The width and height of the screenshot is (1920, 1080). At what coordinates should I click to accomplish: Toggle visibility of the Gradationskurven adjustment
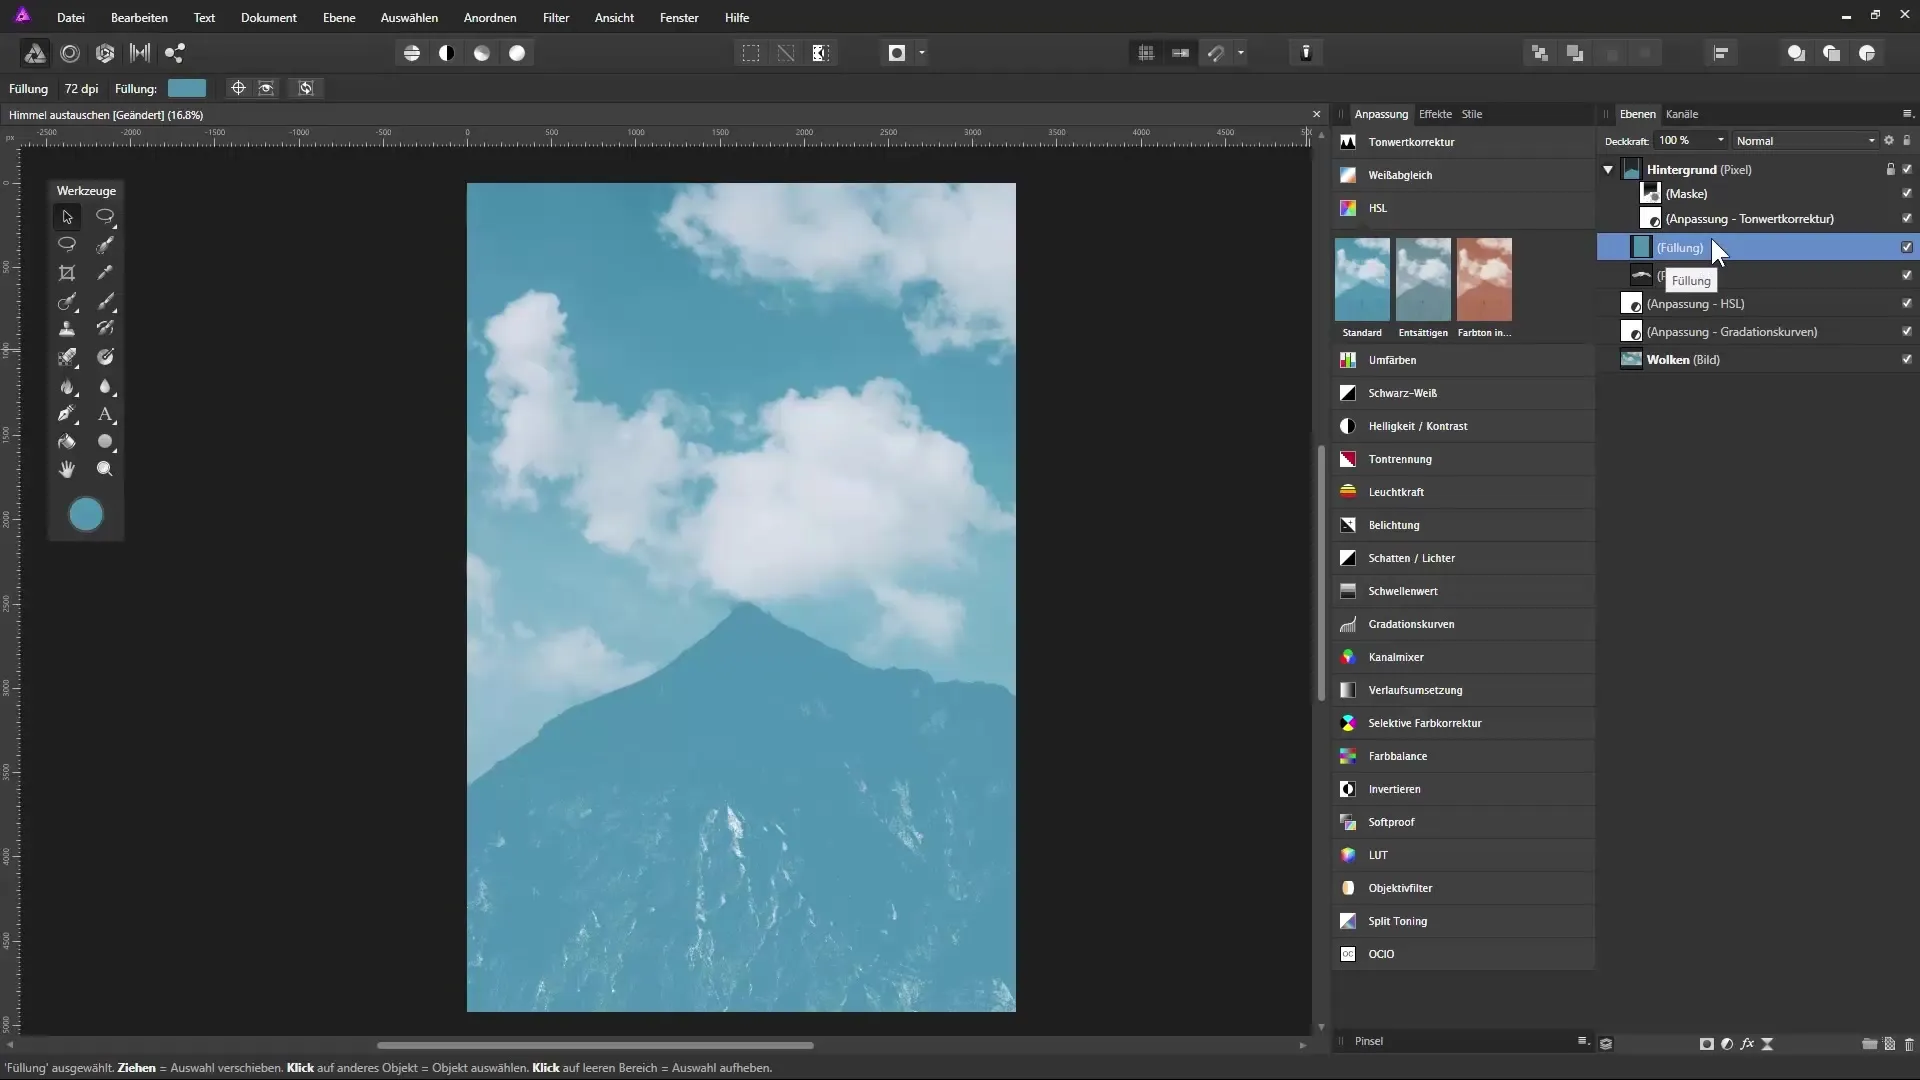[1907, 332]
